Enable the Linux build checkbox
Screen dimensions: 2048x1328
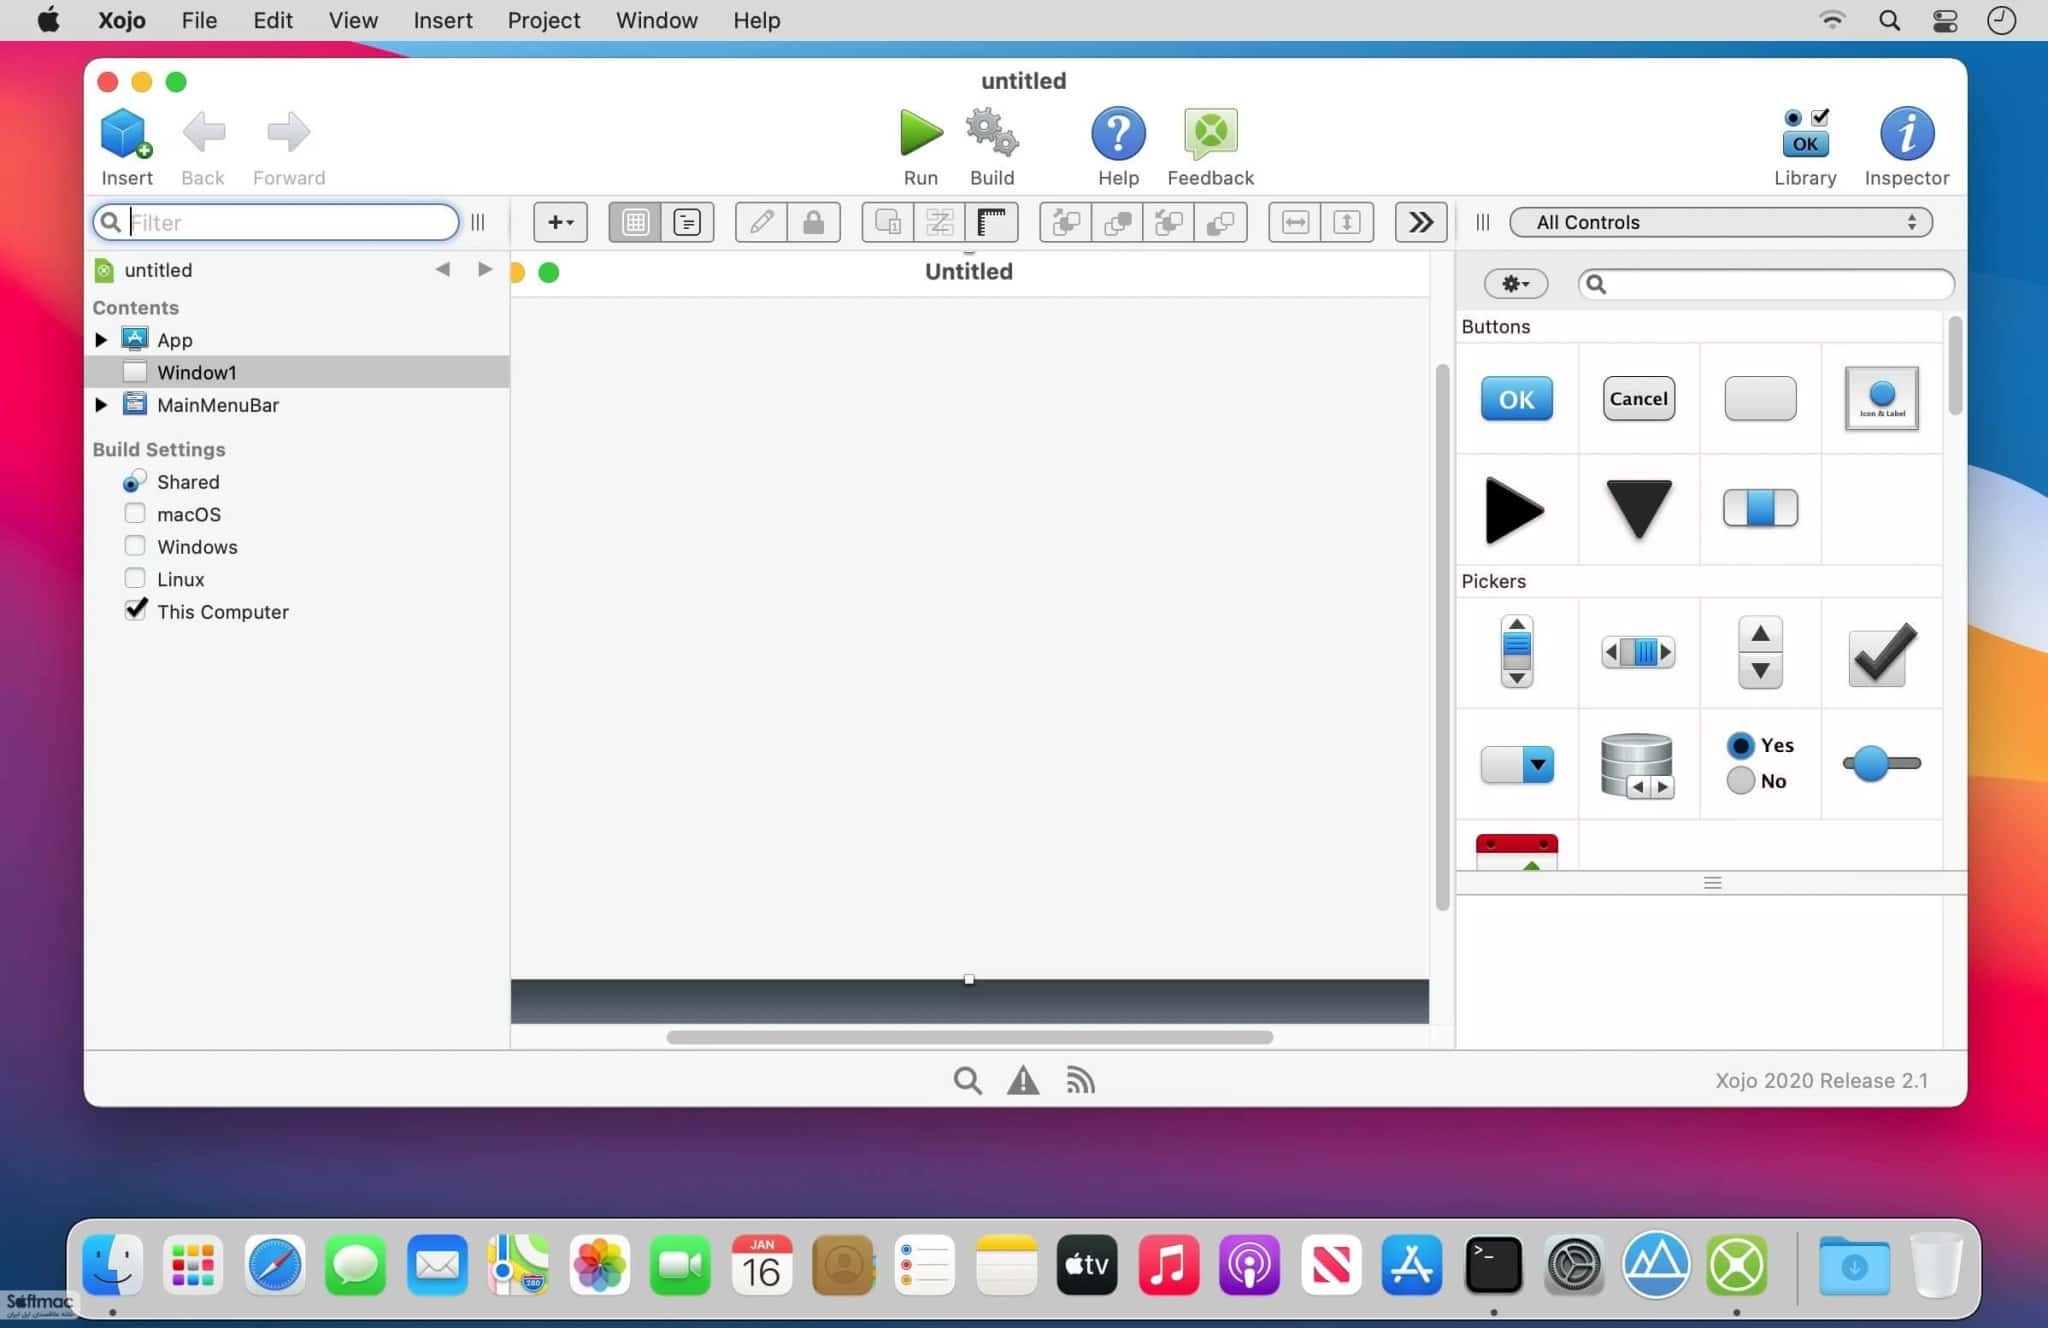134,578
